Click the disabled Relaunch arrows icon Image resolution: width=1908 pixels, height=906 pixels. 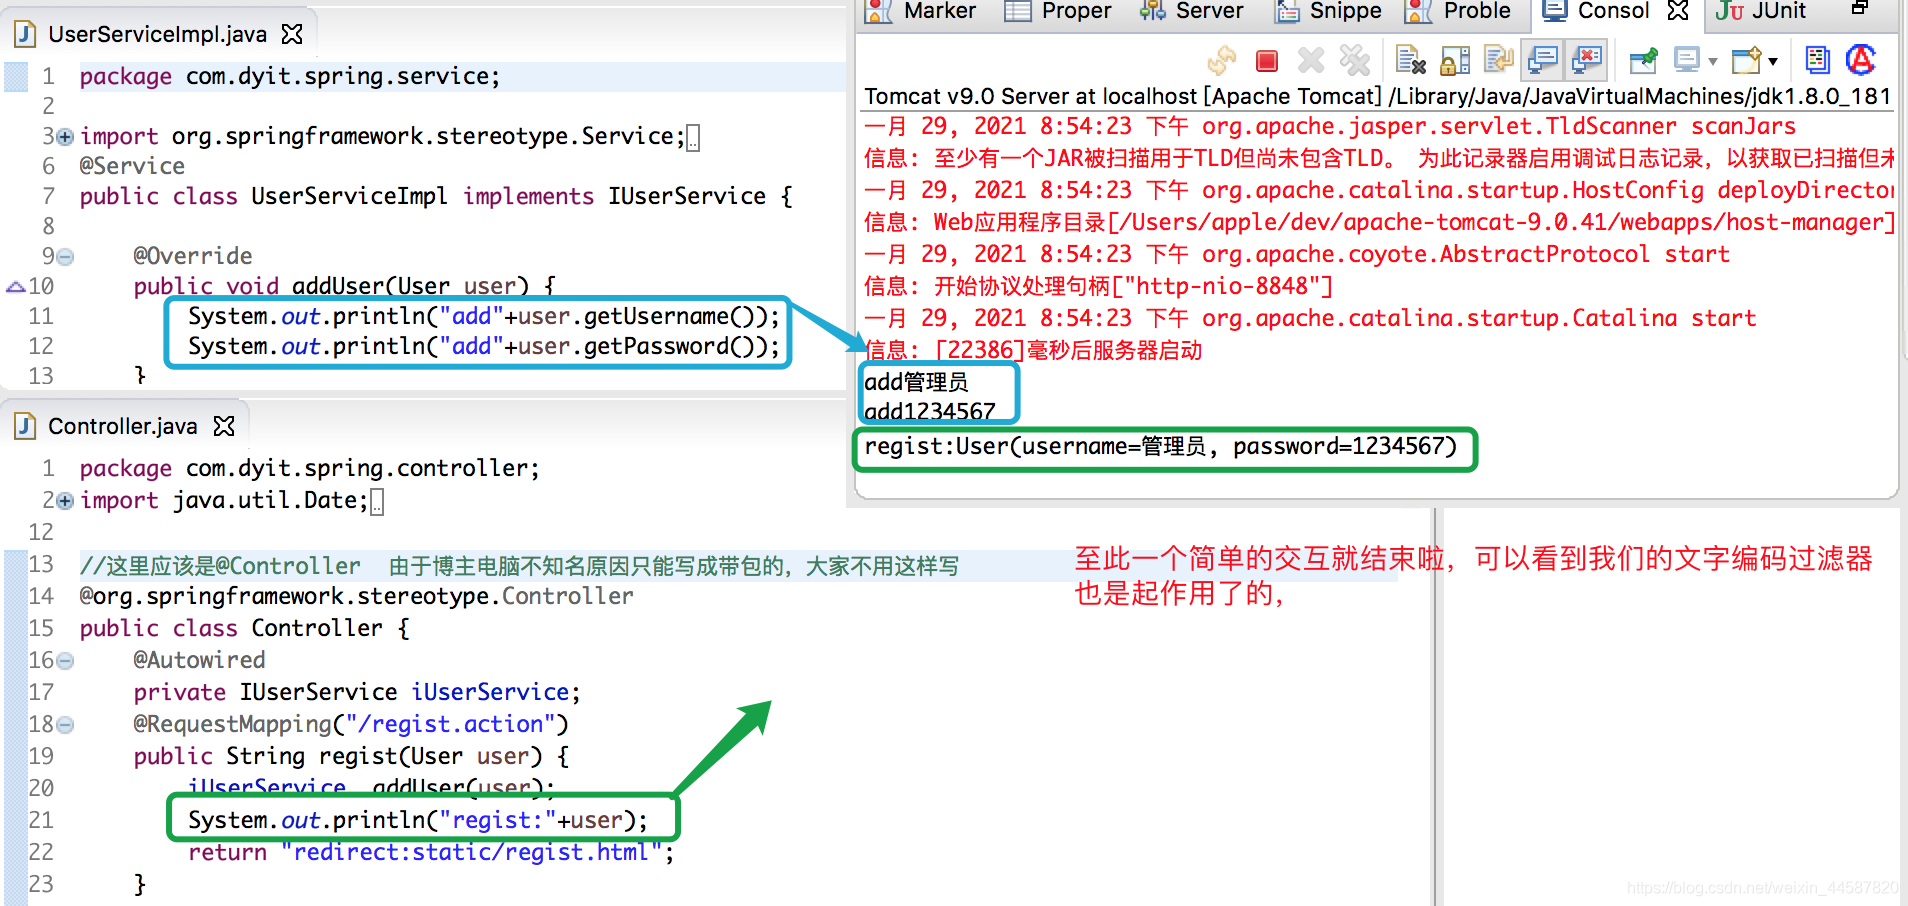click(x=1222, y=61)
